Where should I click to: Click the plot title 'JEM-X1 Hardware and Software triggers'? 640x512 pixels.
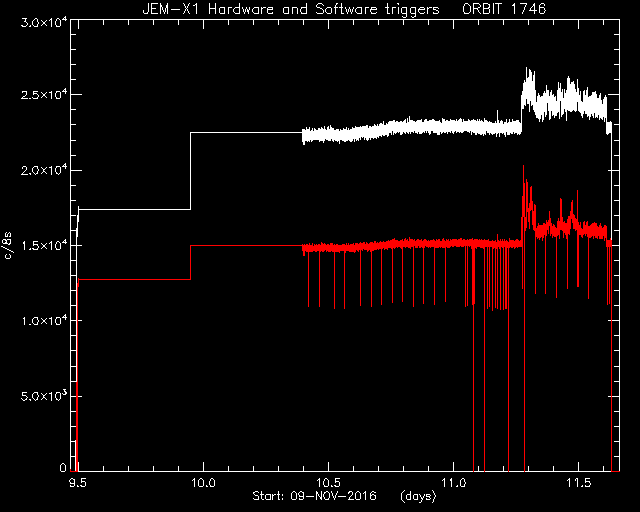[291, 9]
